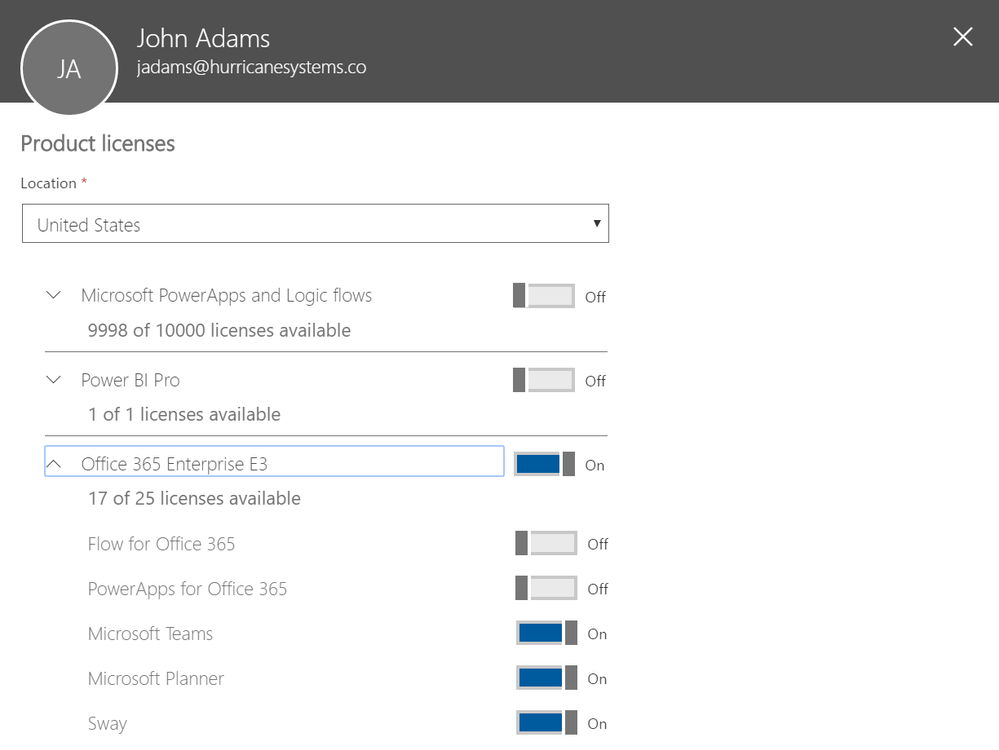Click '1 of 1 licenses available' text
This screenshot has width=999, height=750.
tap(184, 414)
